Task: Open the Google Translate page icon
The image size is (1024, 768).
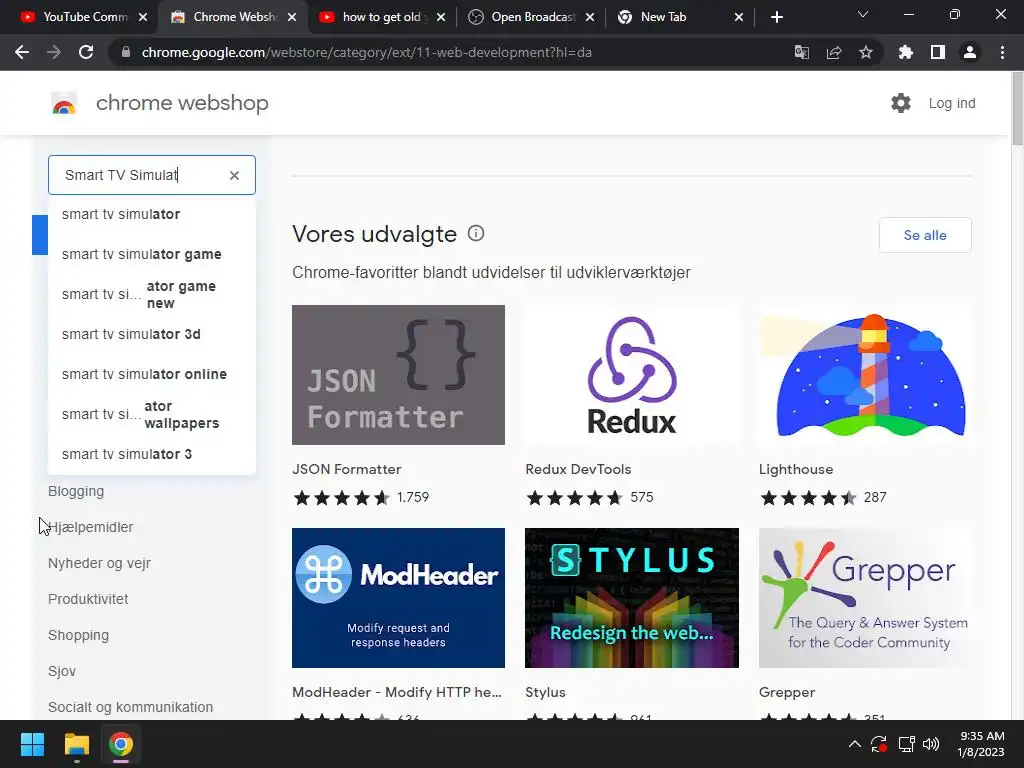Action: [801, 52]
